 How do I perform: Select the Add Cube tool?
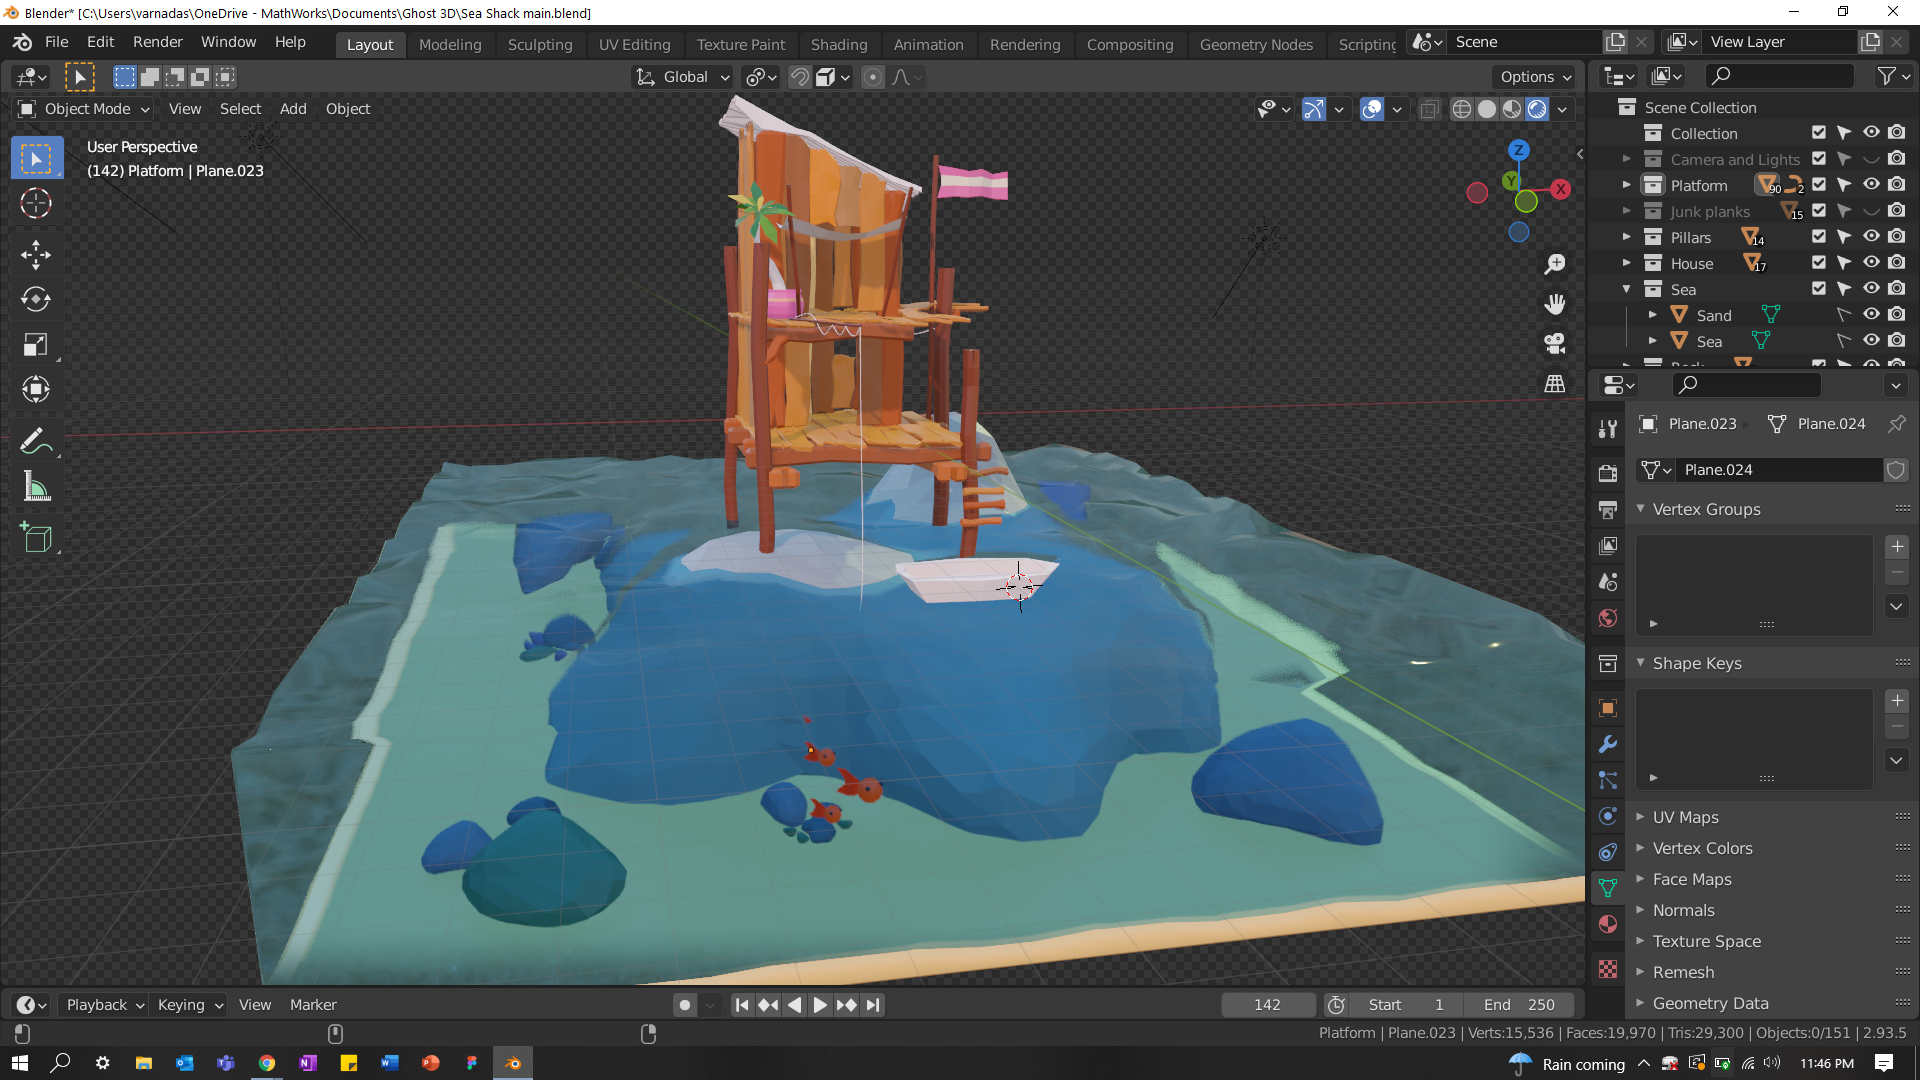[x=36, y=538]
